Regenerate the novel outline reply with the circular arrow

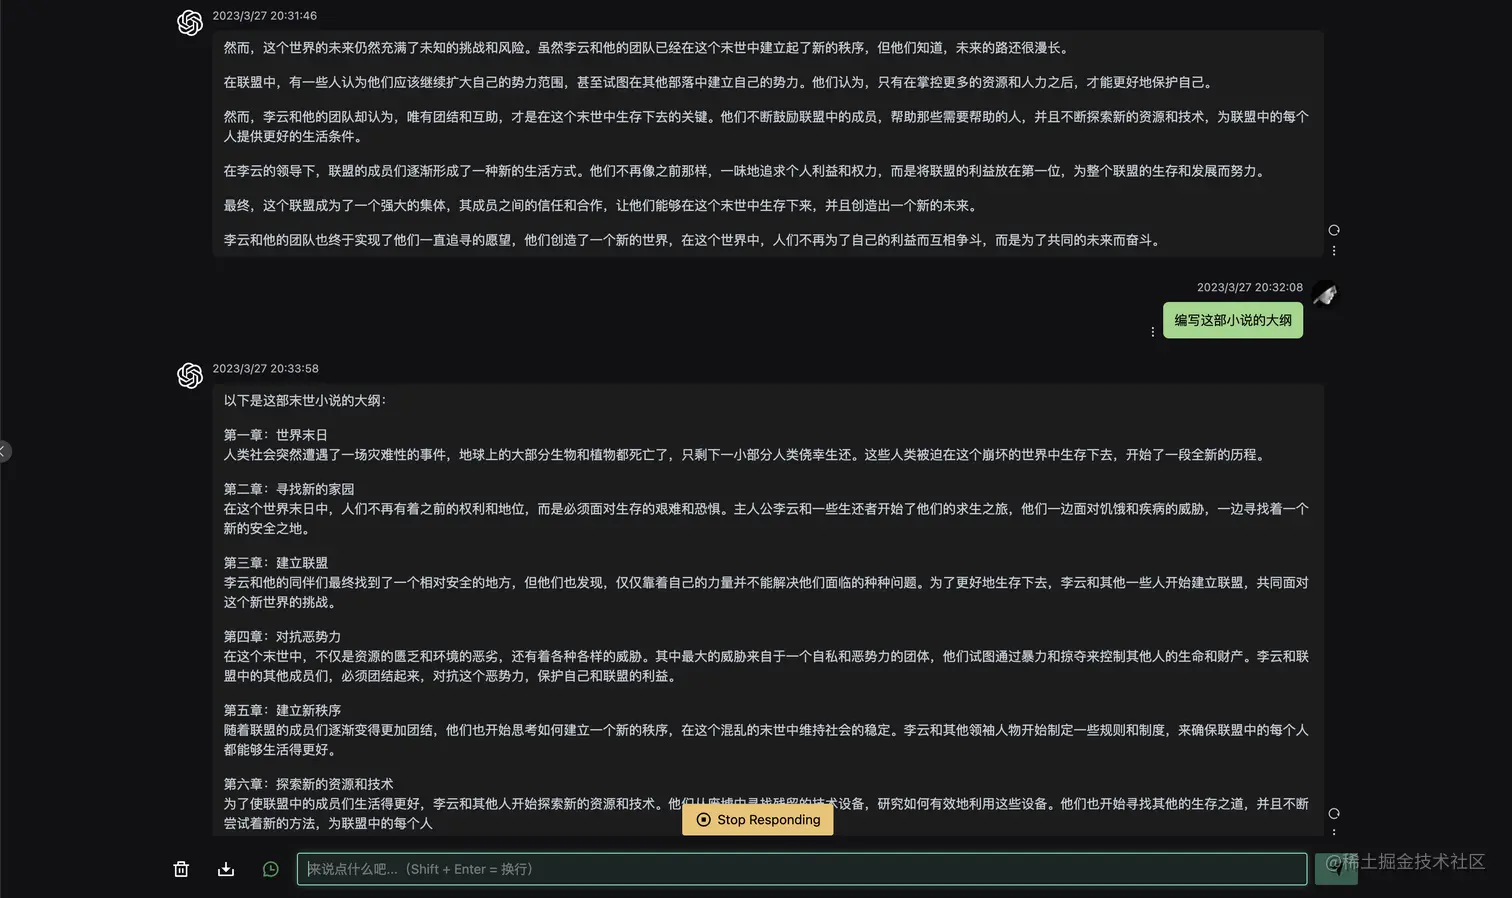1334,813
